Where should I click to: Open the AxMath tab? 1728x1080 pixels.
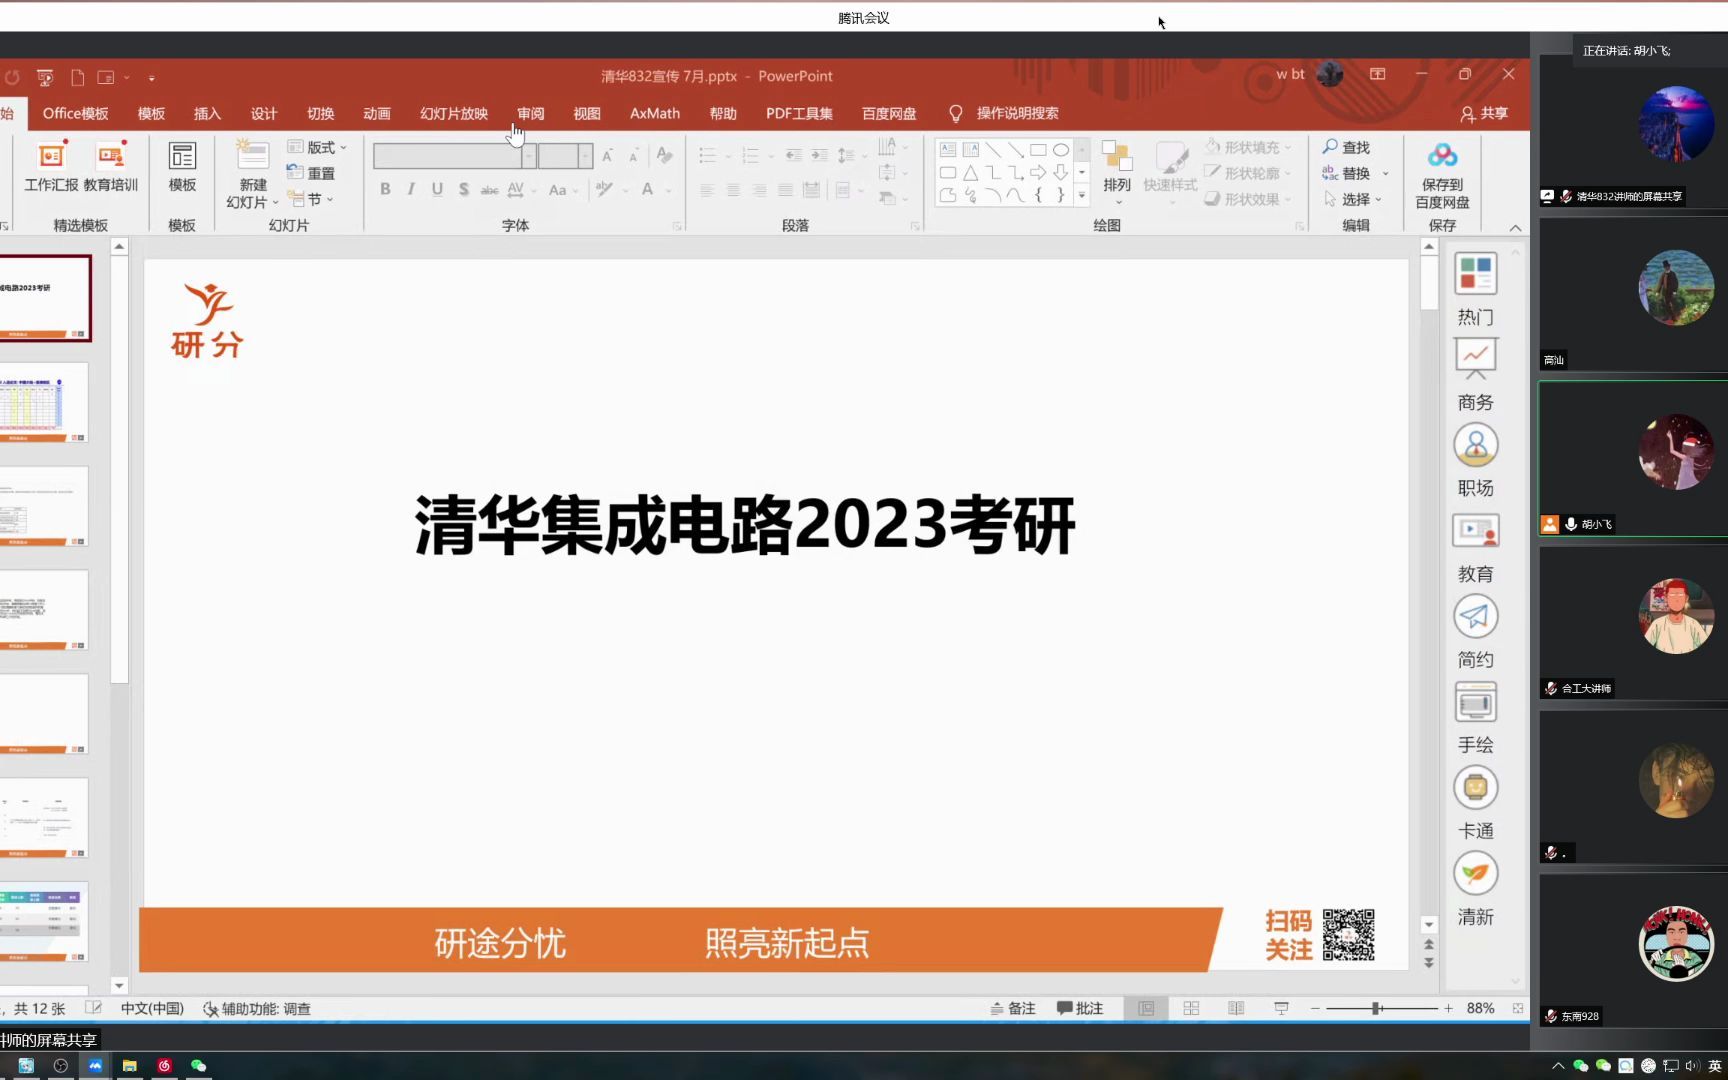655,113
